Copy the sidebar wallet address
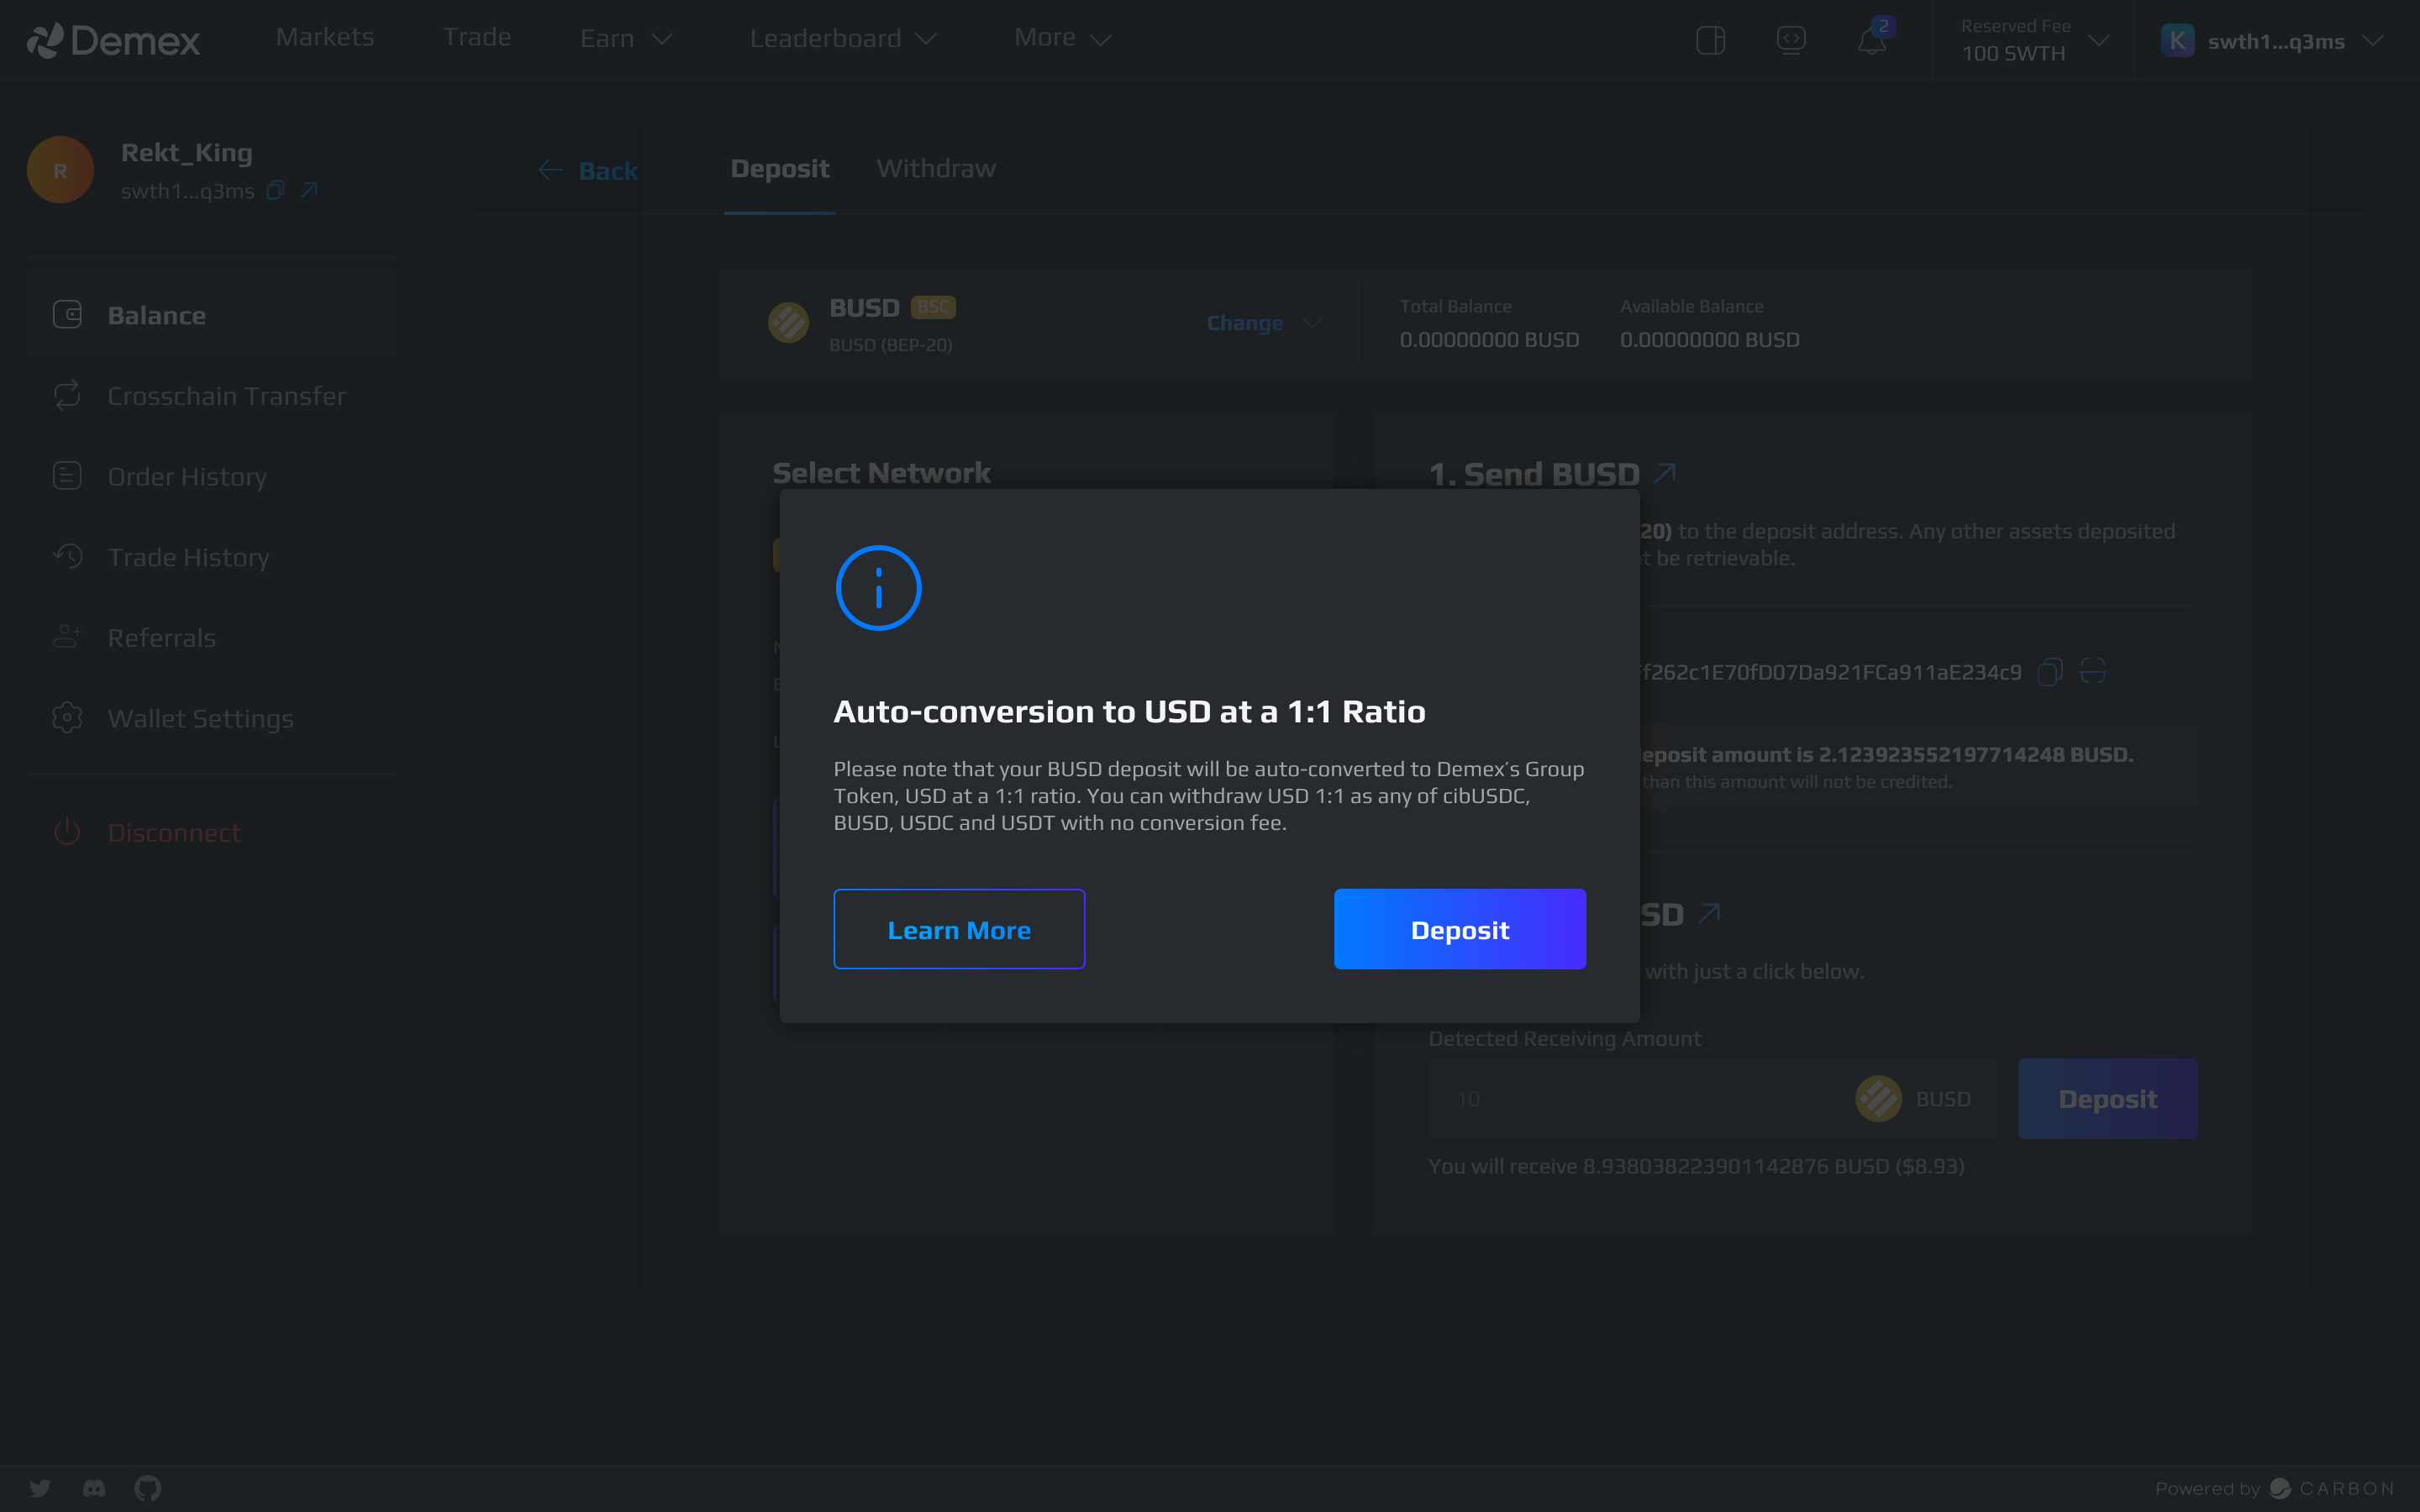Image resolution: width=2420 pixels, height=1512 pixels. [276, 190]
